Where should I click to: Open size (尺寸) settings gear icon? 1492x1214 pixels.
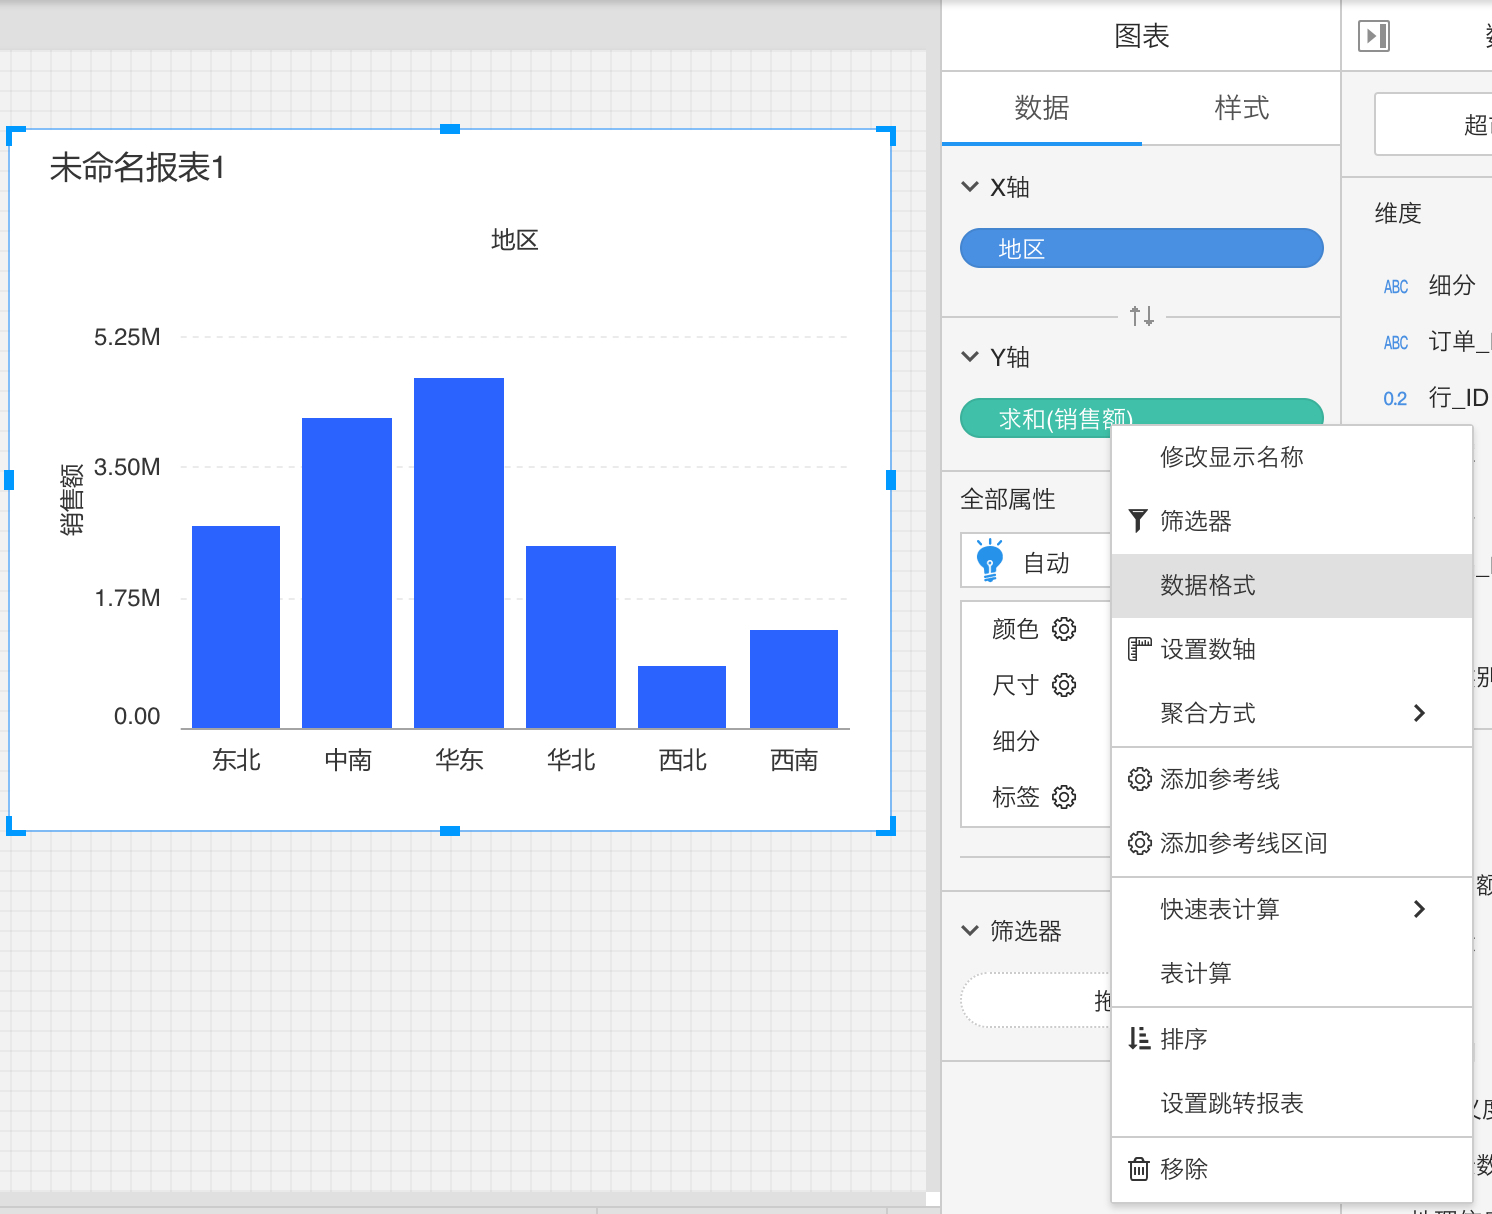[1064, 685]
